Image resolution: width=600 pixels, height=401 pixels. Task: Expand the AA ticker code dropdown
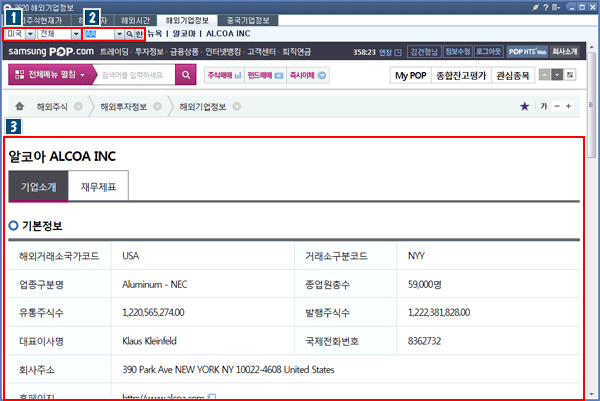pyautogui.click(x=119, y=34)
